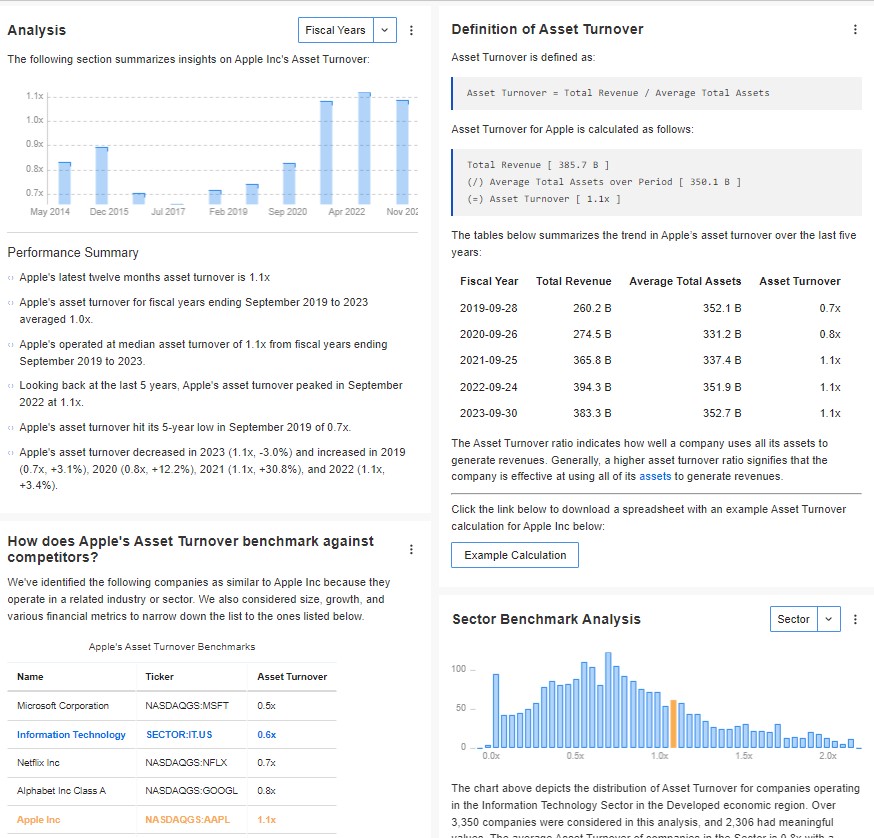Screen dimensions: 874x838
Task: Select the NASDAQGS:GOOGL ticker cell
Action: pos(191,791)
